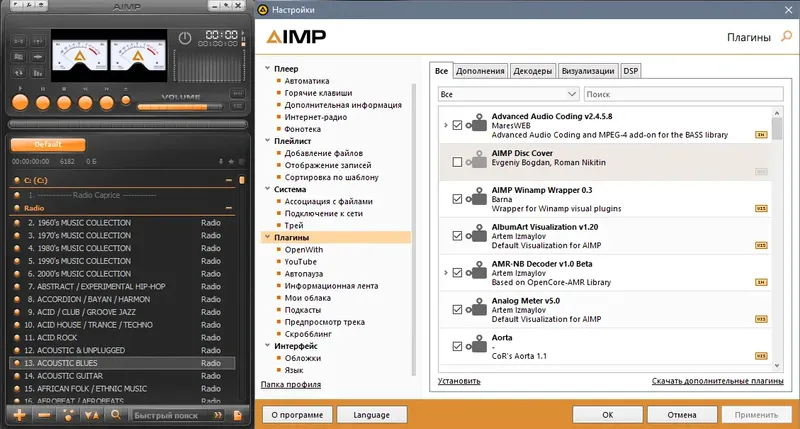
Task: Click the plugin list vertical scrollbar
Action: [777, 238]
